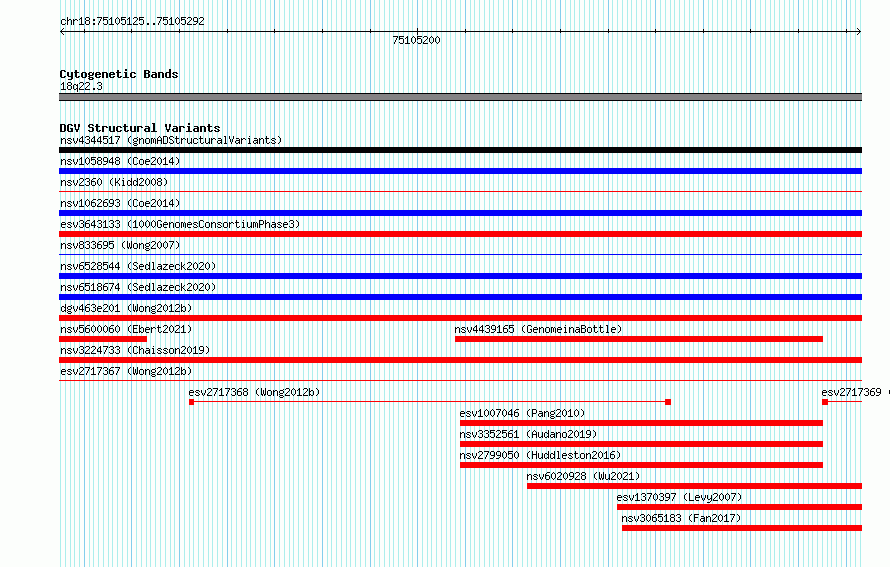Image resolution: width=890 pixels, height=567 pixels.
Task: Open esv1007046 (Pang2010) variant label
Action: [x=522, y=413]
